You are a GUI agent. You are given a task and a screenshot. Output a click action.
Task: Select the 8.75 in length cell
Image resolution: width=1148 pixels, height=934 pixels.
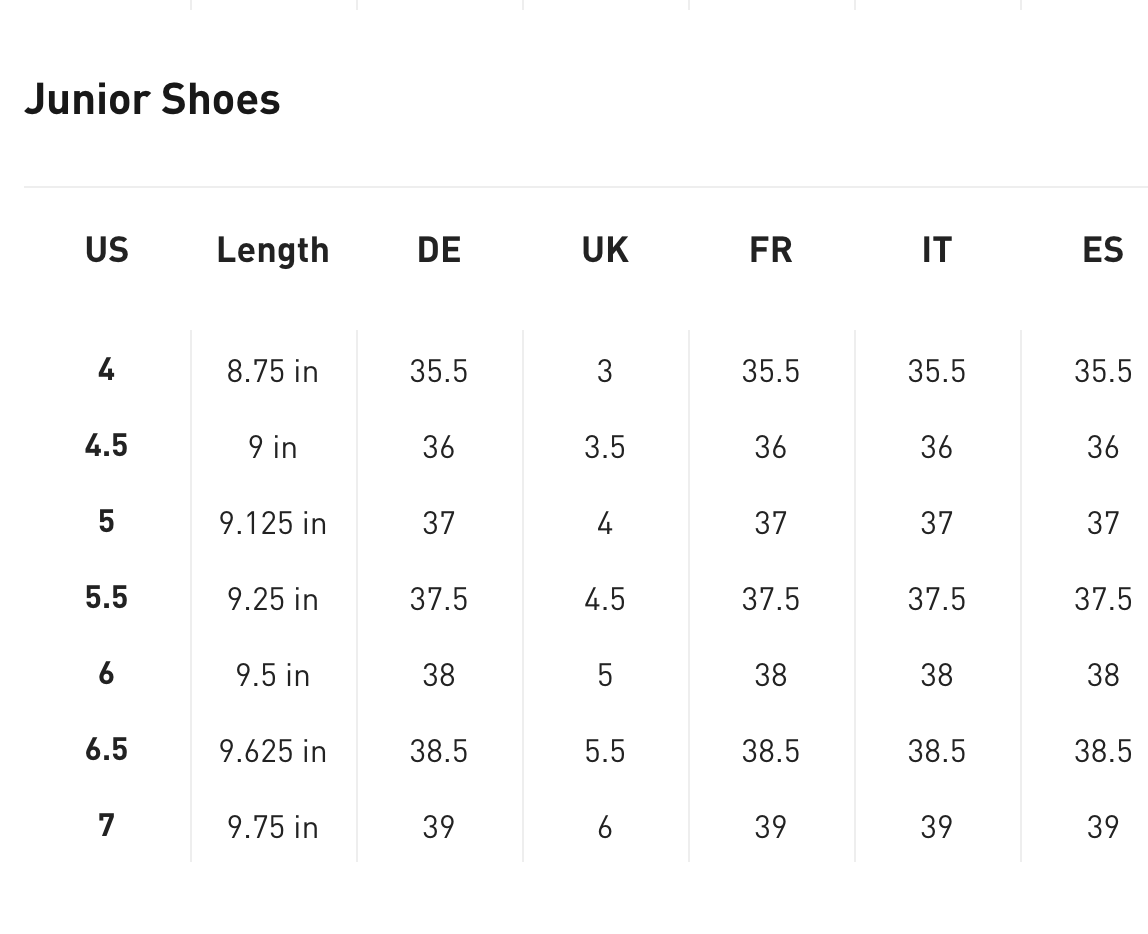coord(273,371)
